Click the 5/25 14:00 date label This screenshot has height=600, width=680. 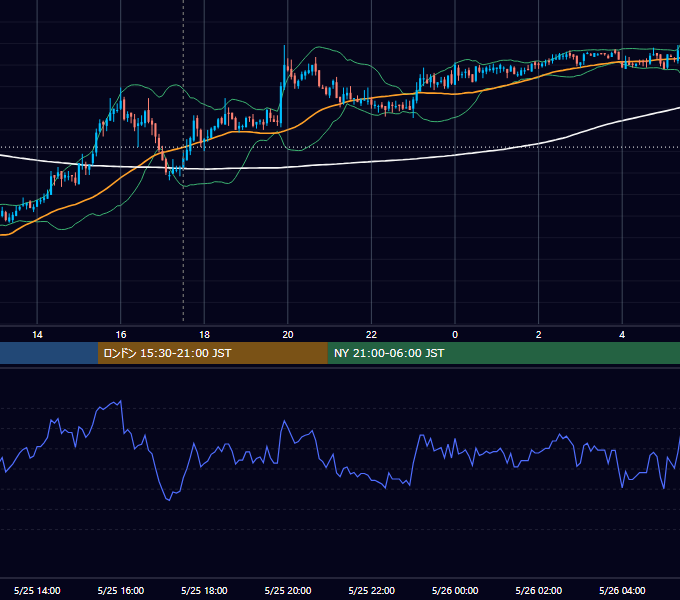click(x=37, y=590)
